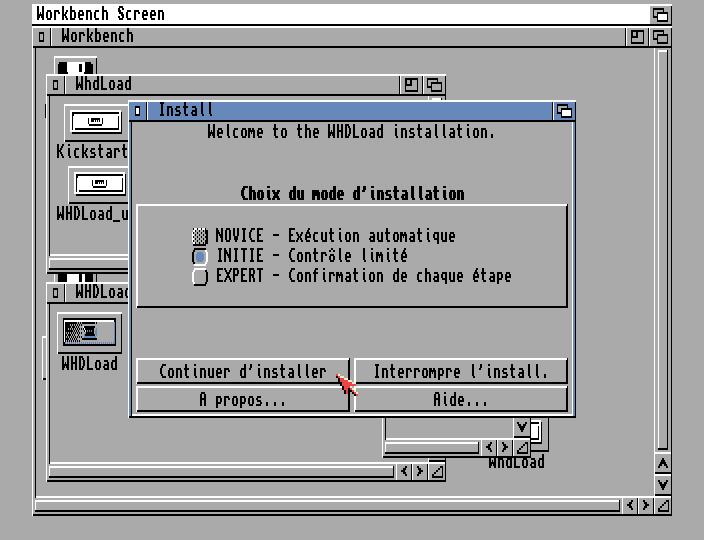The width and height of the screenshot is (704, 540).
Task: Click Interrompre l'install. button
Action: point(461,371)
